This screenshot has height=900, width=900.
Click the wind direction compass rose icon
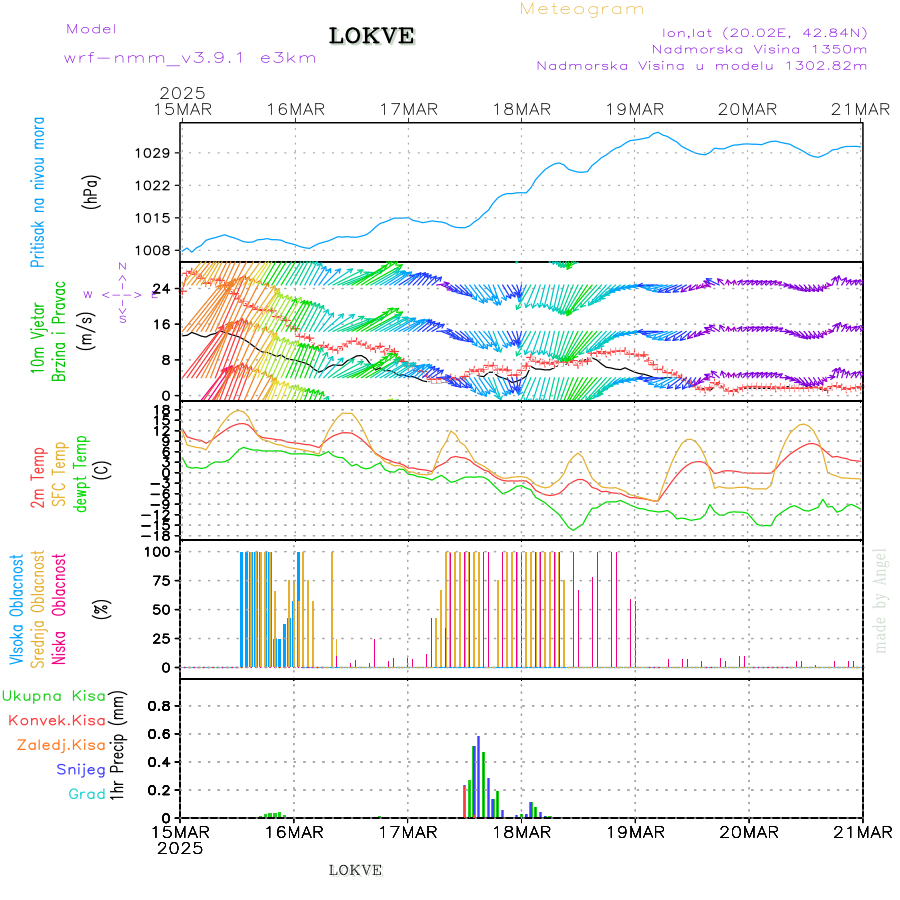pos(122,294)
